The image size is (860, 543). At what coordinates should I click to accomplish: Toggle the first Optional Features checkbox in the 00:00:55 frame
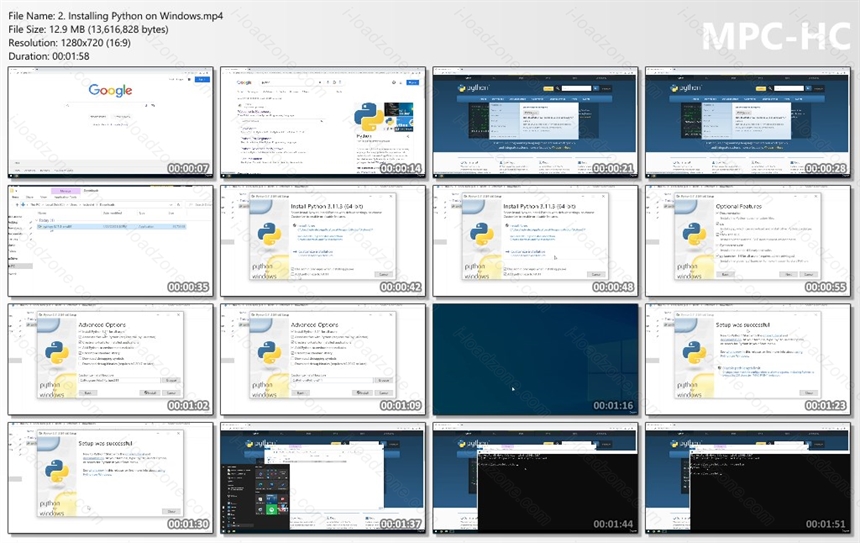tap(718, 213)
